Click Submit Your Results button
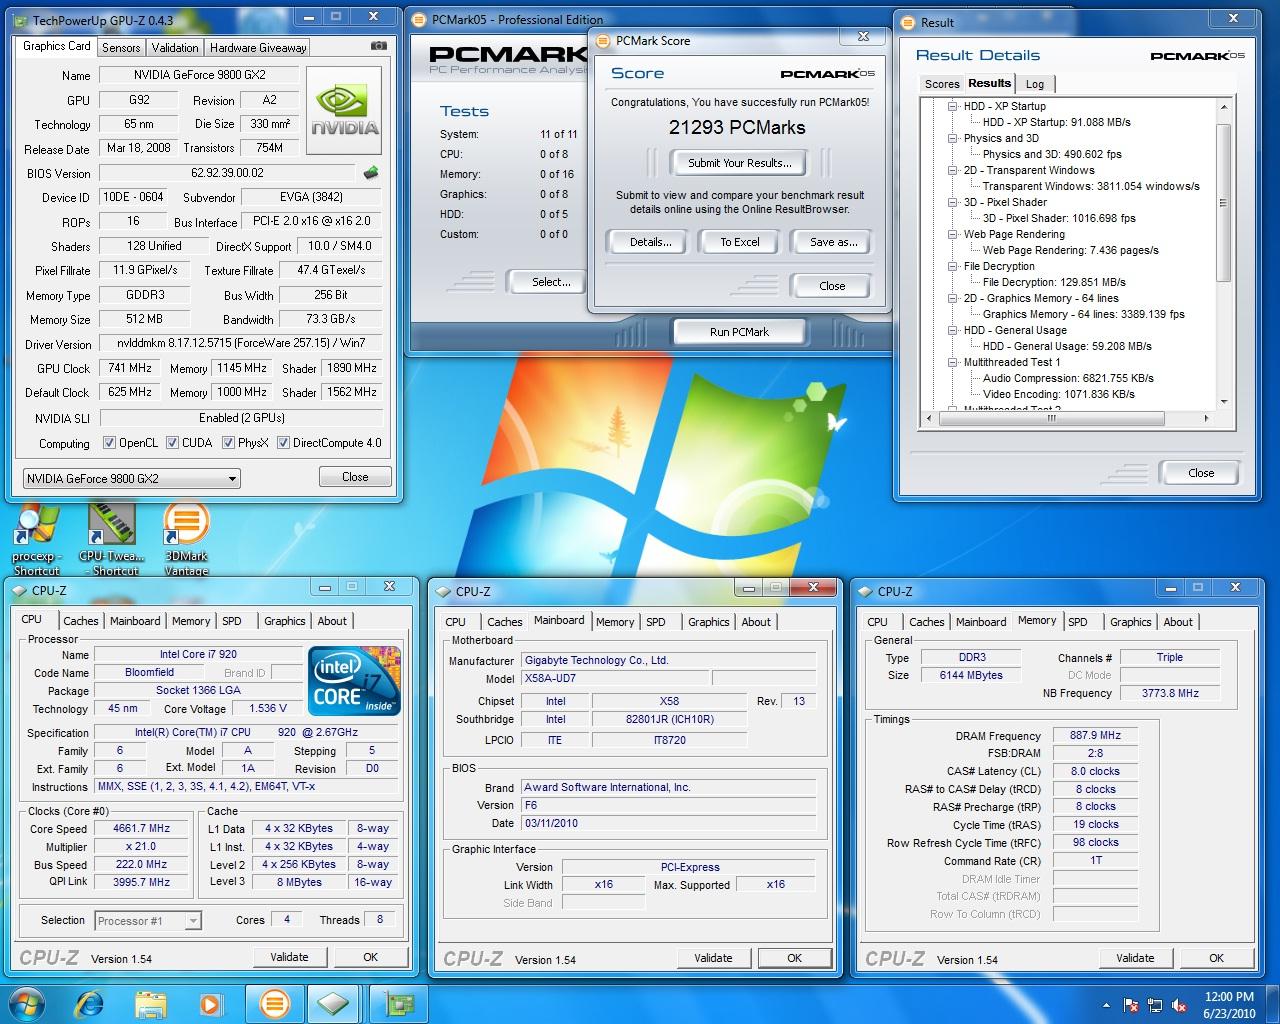 (x=740, y=163)
